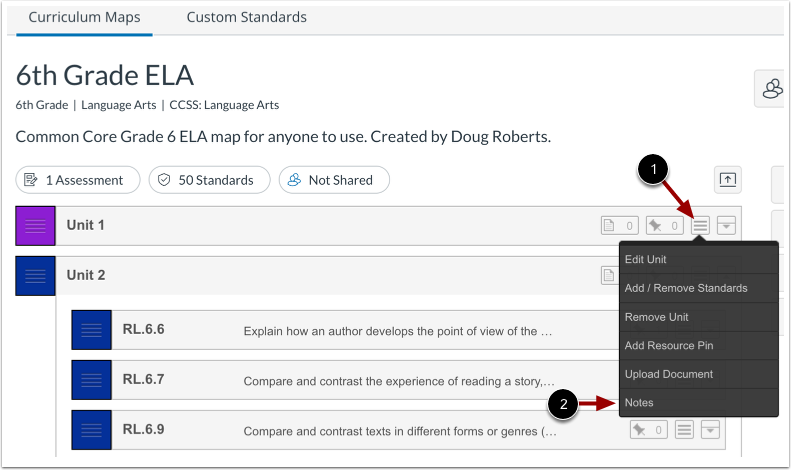Image resolution: width=791 pixels, height=470 pixels.
Task: Click the 1 Assessment button
Action: pos(78,180)
